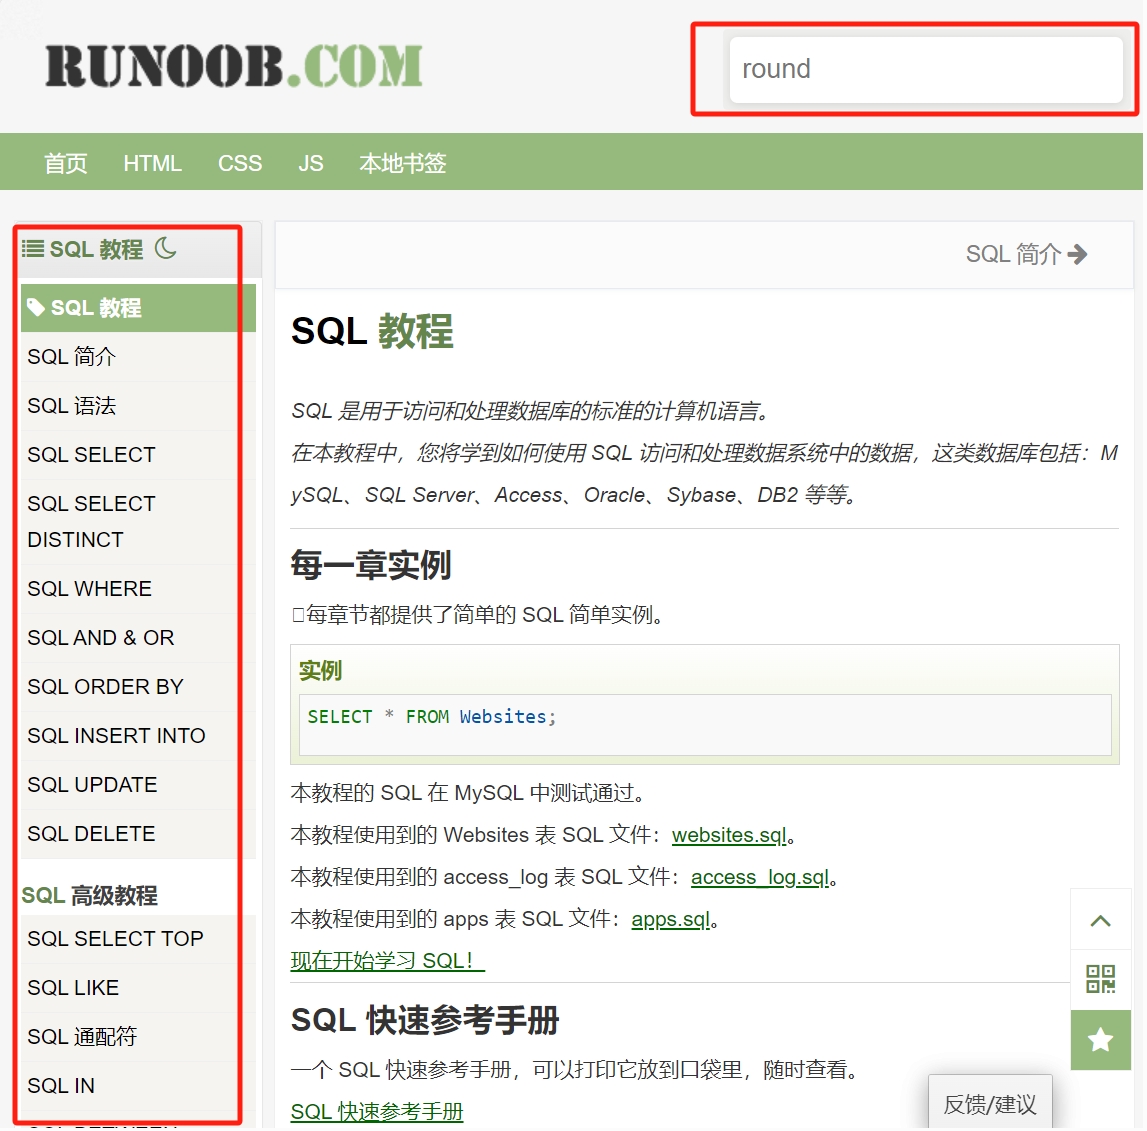Go to SQL 通配符 in sidebar
1147x1131 pixels.
click(x=82, y=1037)
